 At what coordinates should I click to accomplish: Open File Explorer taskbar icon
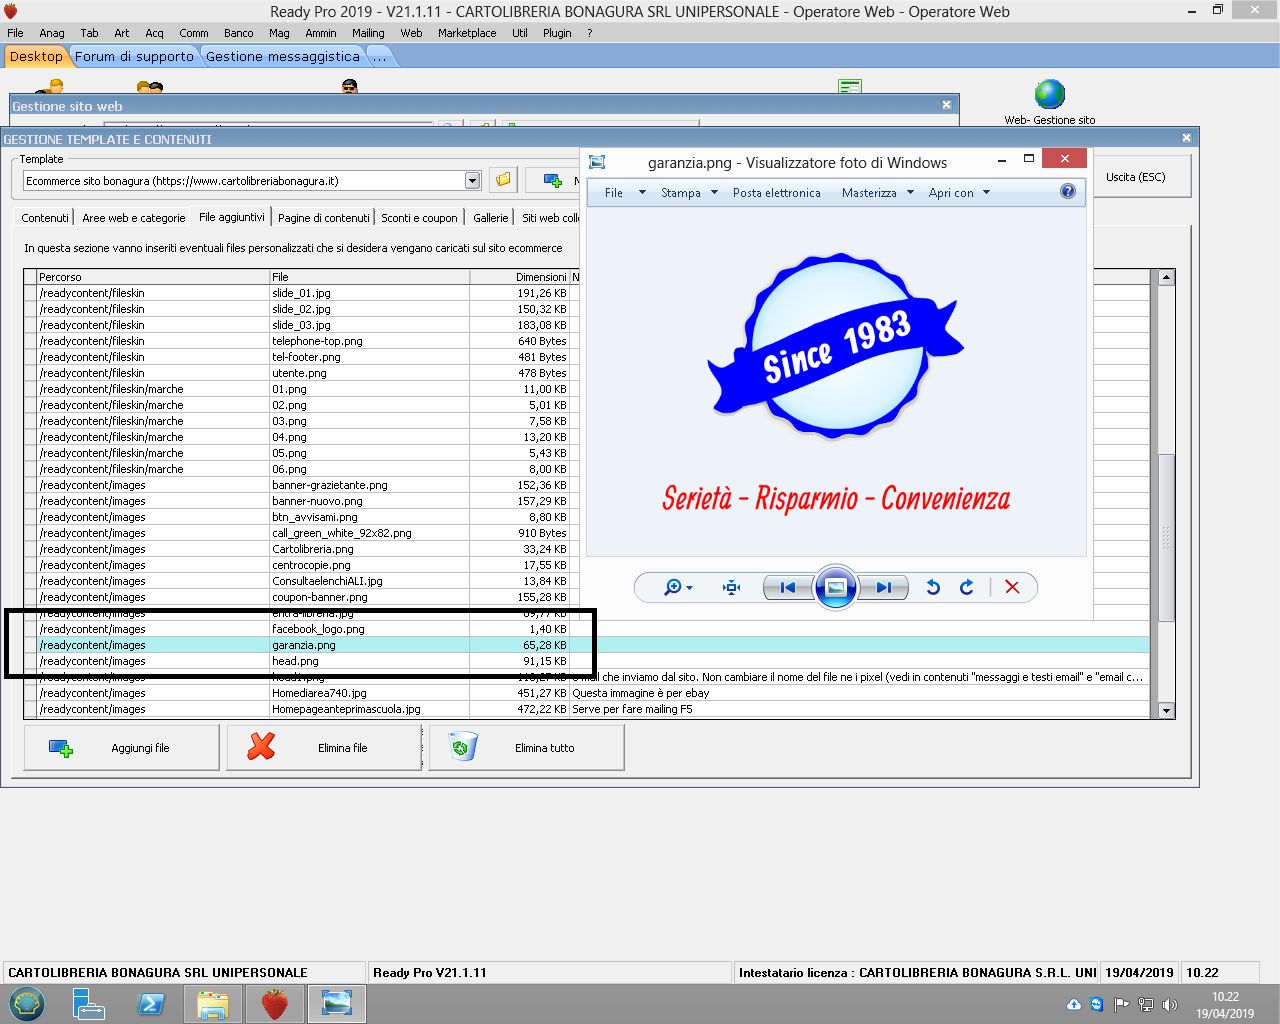(213, 1004)
